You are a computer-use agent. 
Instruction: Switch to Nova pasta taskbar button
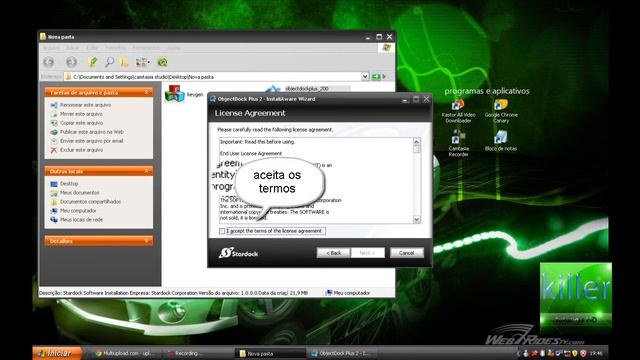click(271, 353)
